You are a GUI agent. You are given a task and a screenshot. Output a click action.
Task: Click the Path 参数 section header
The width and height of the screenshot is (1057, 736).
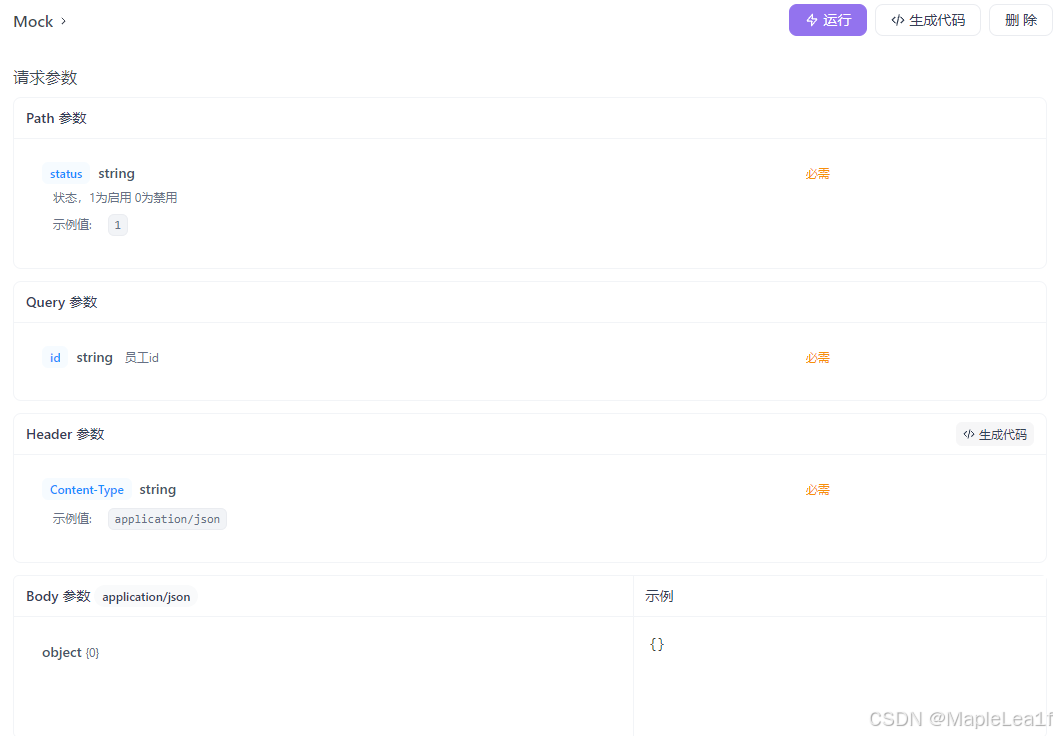pos(57,119)
